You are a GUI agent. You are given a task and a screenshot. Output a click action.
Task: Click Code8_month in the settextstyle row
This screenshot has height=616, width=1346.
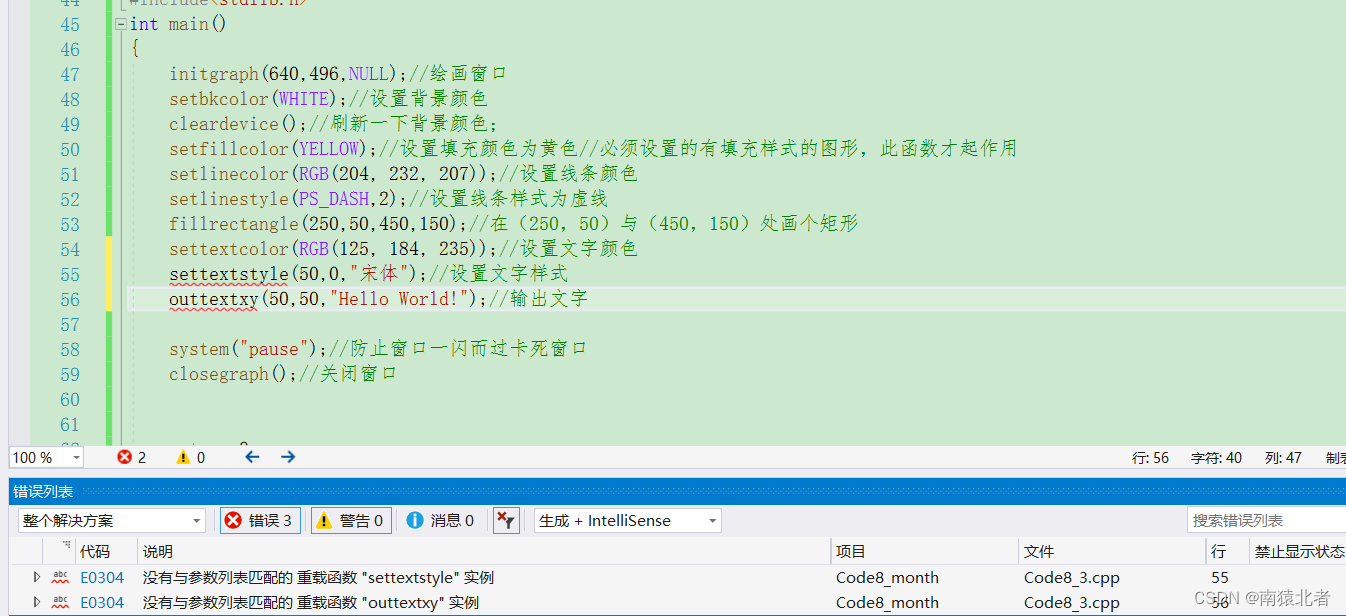pos(887,577)
